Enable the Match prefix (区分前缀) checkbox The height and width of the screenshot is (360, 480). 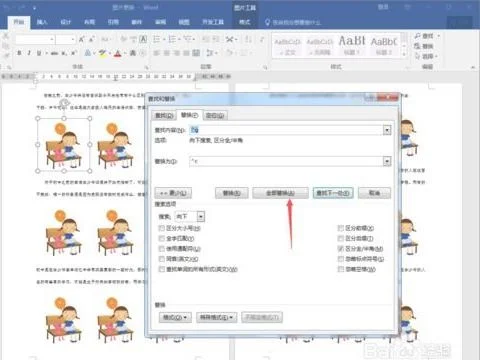coord(341,228)
